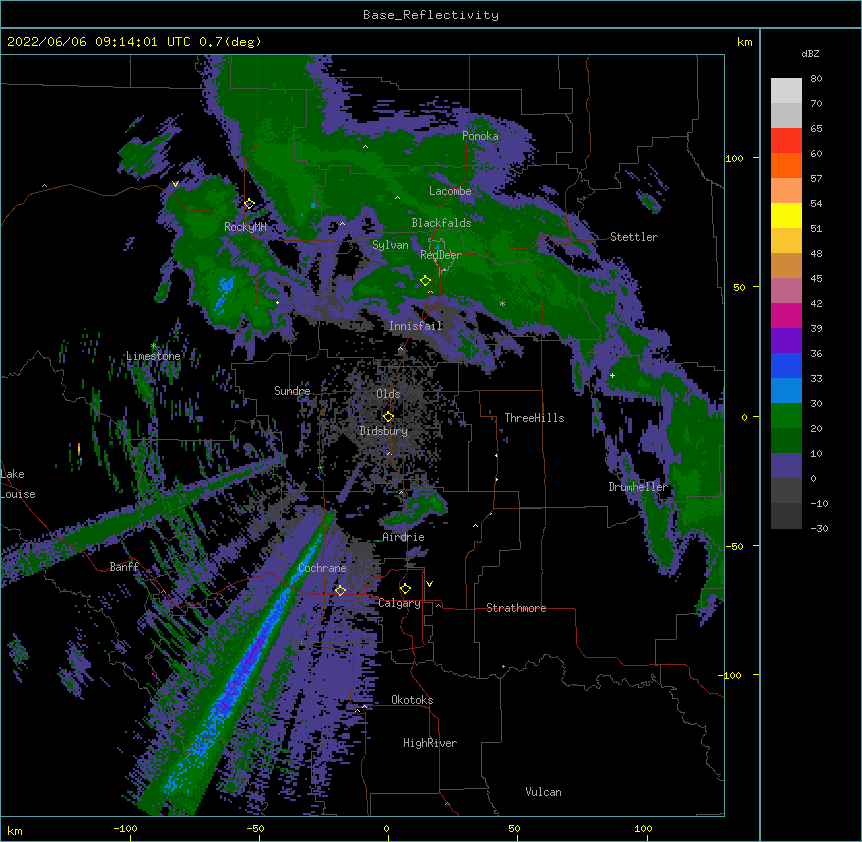Click the Base_Reflectivity title text
The height and width of the screenshot is (842, 862).
pos(431,15)
